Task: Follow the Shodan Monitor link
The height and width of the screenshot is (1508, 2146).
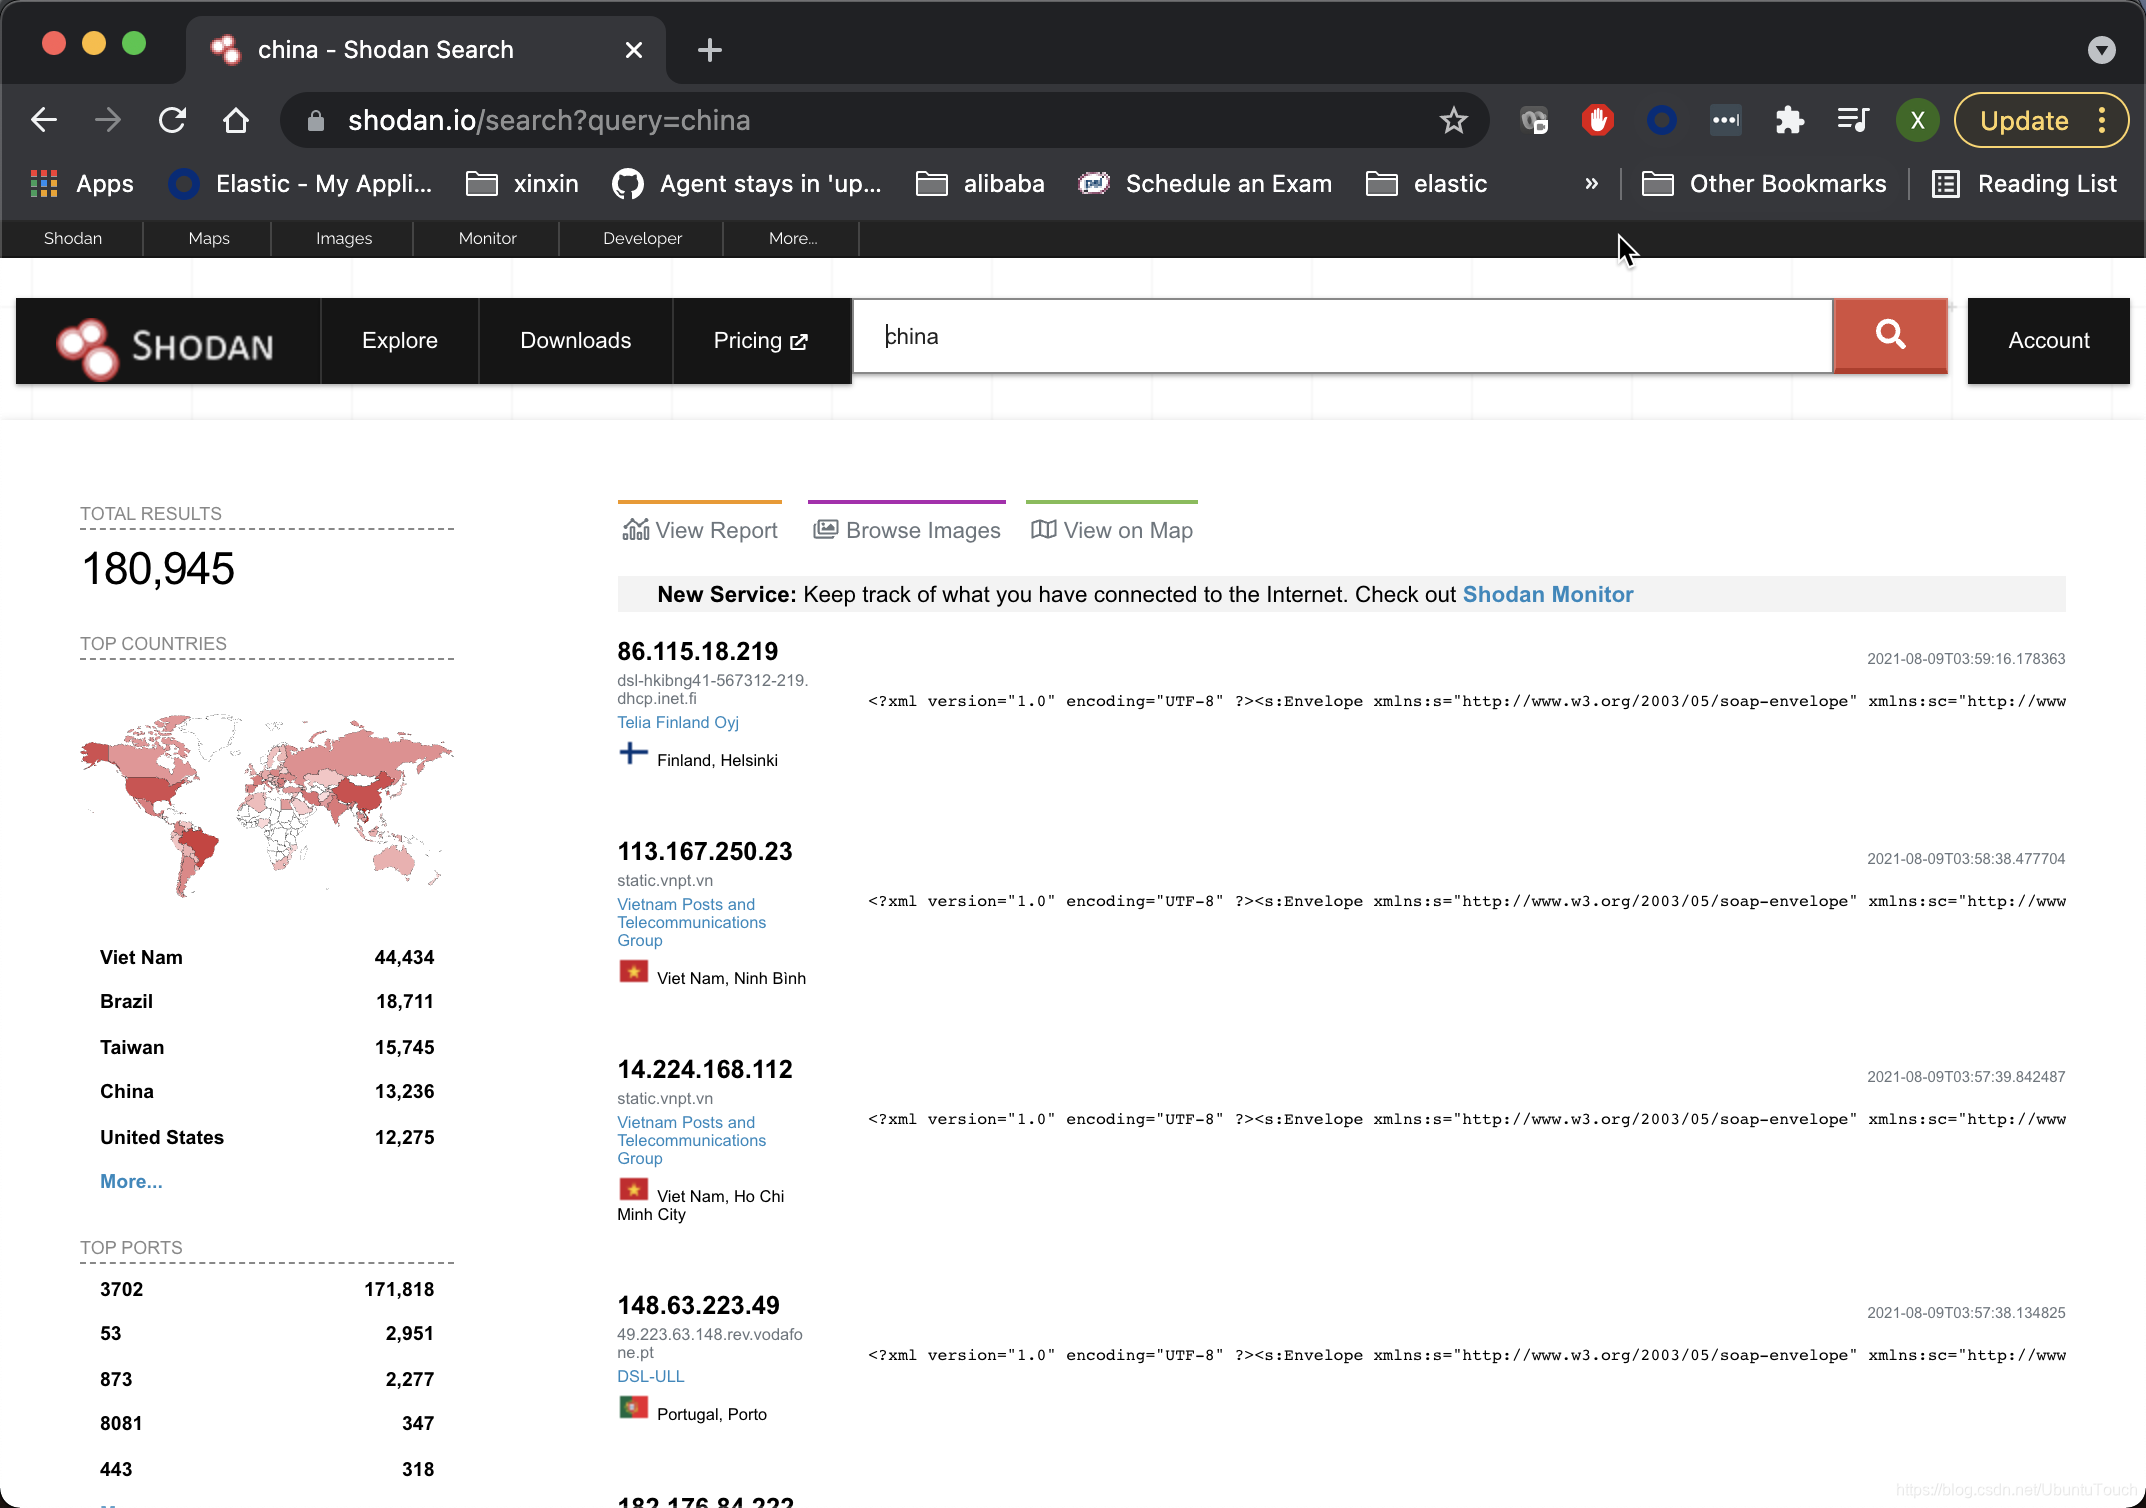Action: point(1547,594)
